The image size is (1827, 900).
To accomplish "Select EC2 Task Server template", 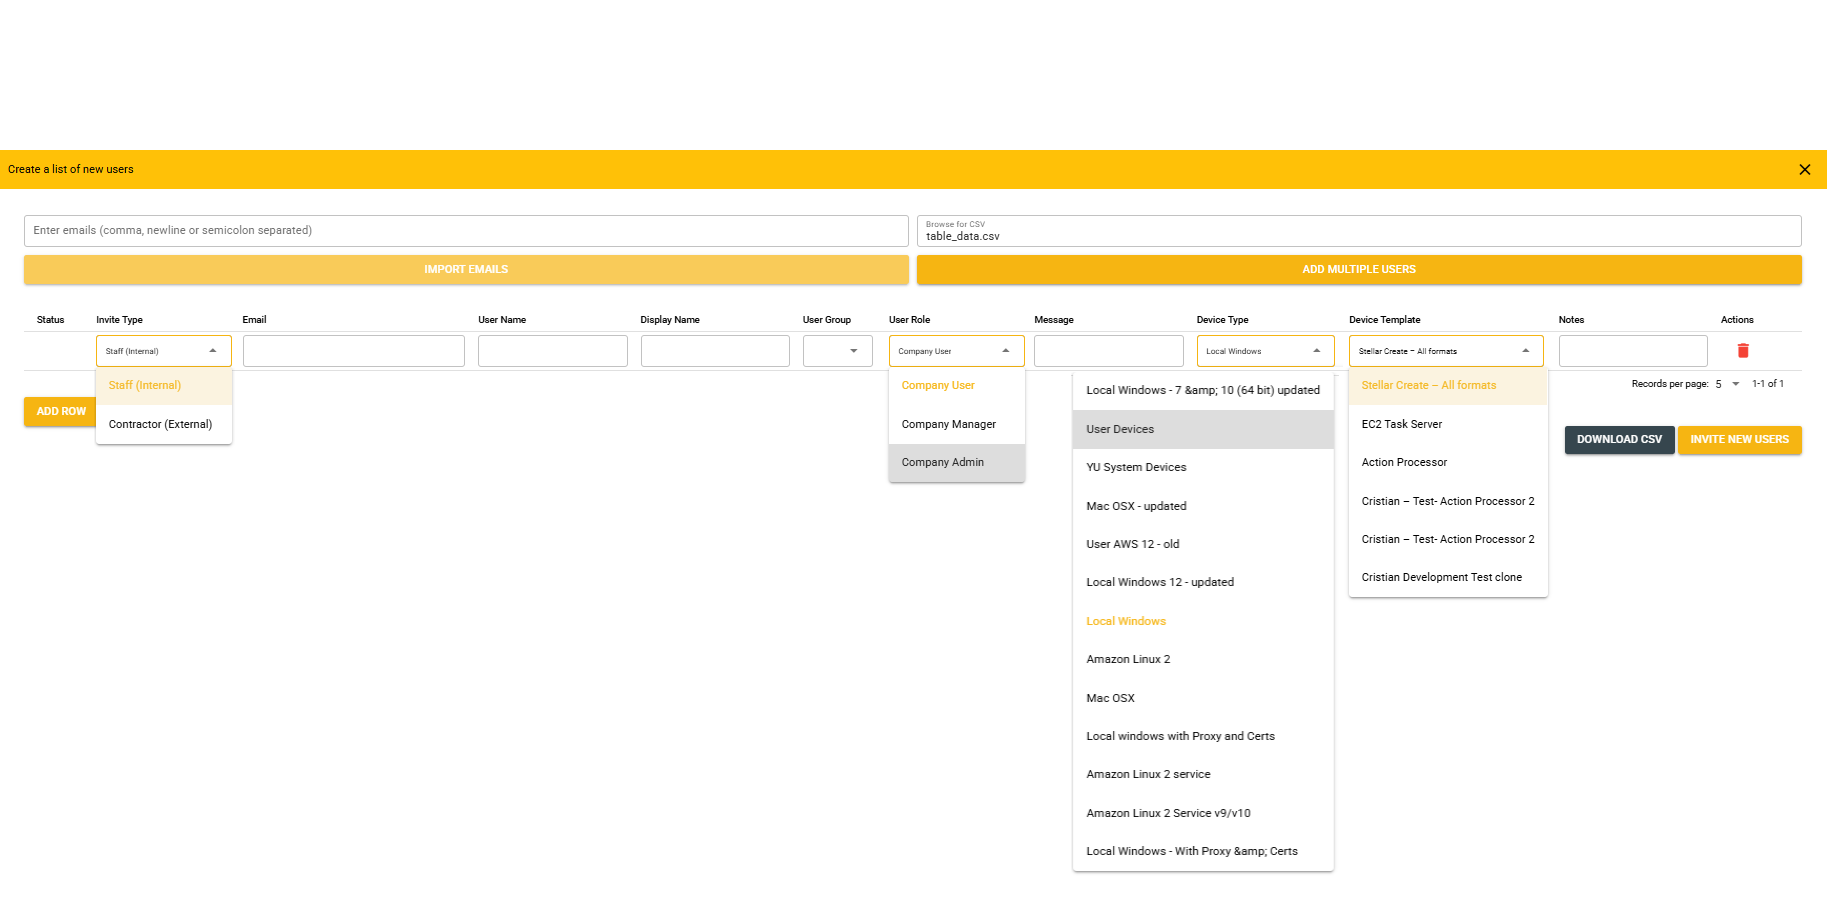I will click(x=1402, y=425).
